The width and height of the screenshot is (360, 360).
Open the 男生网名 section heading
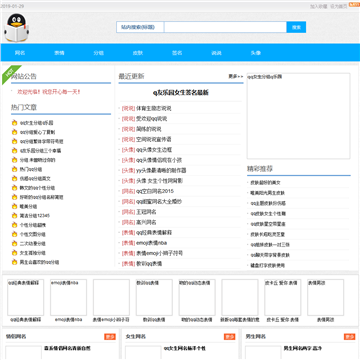tap(256, 337)
